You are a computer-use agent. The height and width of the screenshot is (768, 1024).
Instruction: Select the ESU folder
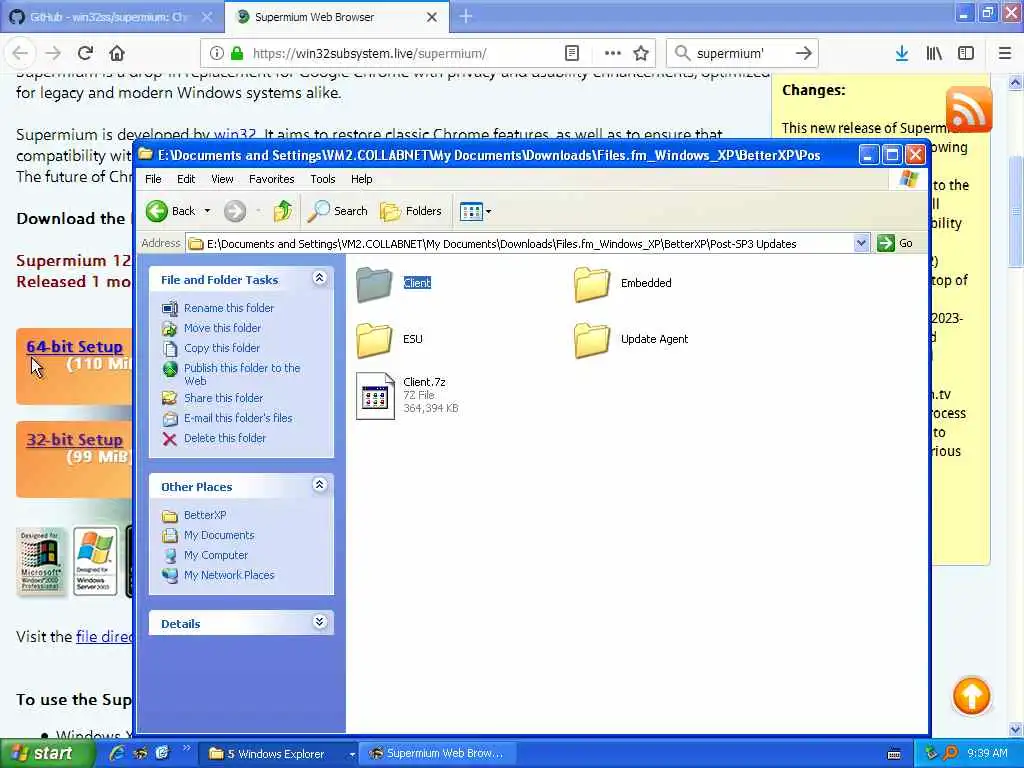click(x=389, y=340)
